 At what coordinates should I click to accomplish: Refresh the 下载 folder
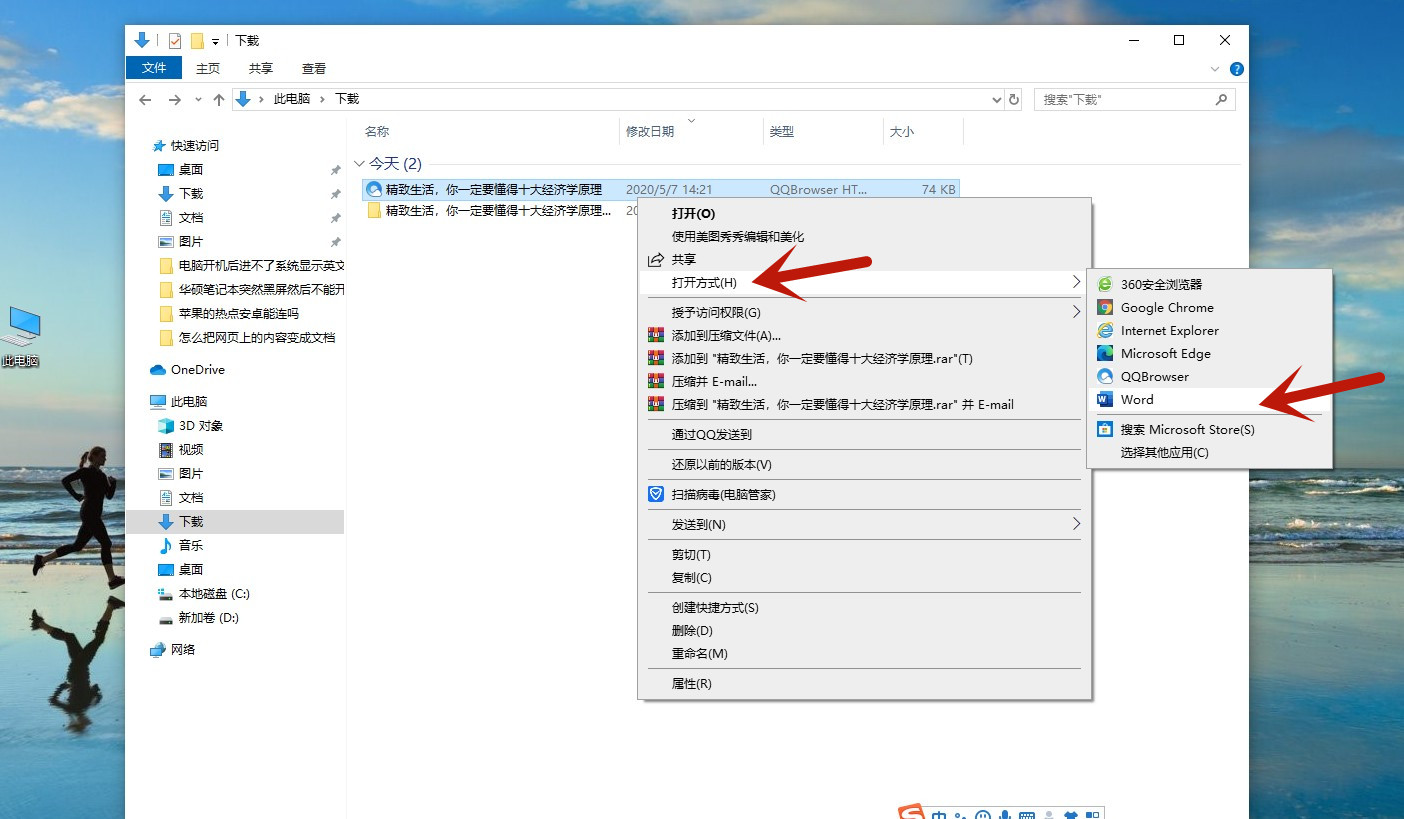pos(1014,100)
